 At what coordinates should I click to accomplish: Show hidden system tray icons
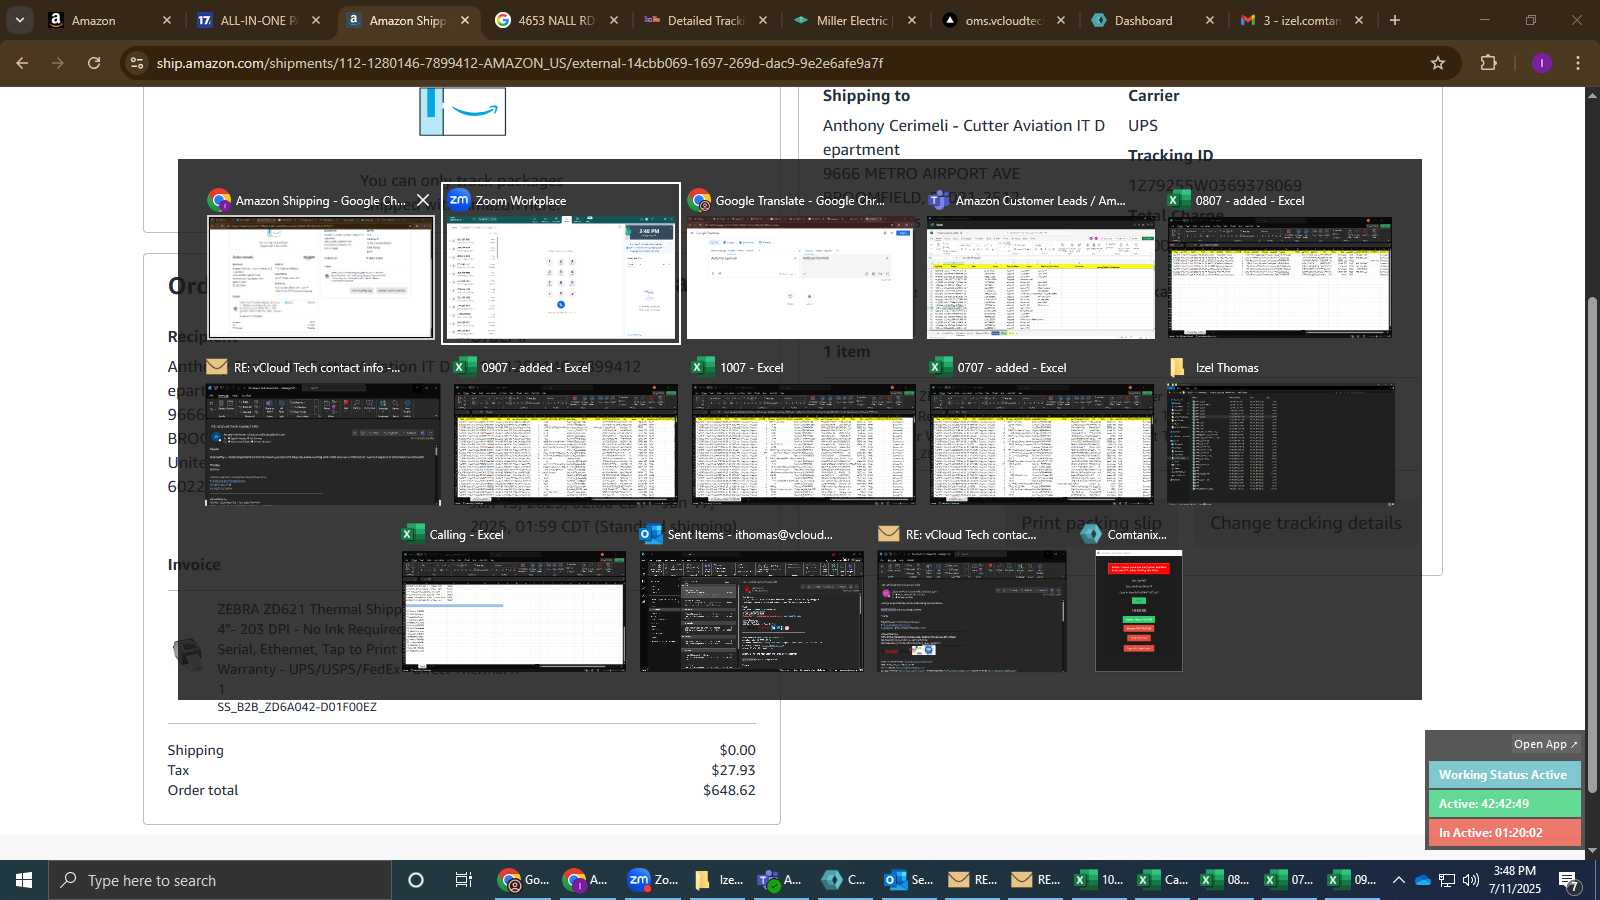click(1398, 880)
